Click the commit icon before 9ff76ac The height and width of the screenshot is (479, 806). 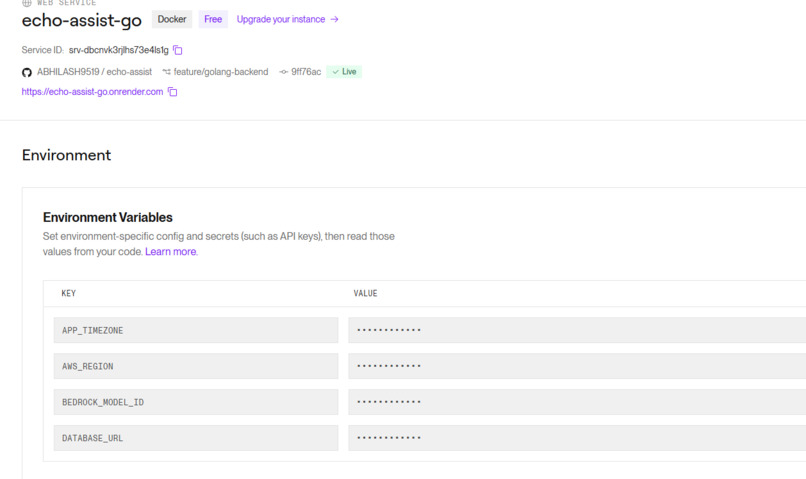pyautogui.click(x=284, y=72)
